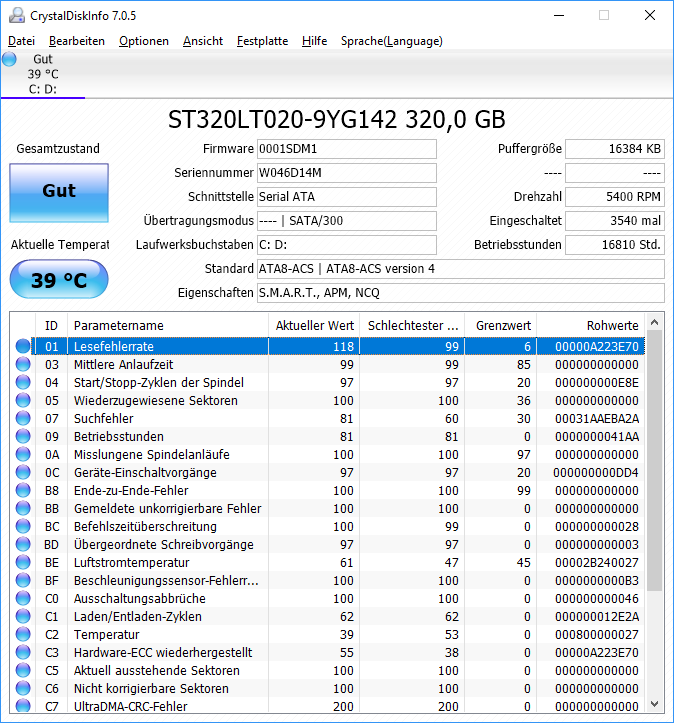674x723 pixels.
Task: Click the status orb for Hardware-ECC wiederhergestellt
Action: 23,652
